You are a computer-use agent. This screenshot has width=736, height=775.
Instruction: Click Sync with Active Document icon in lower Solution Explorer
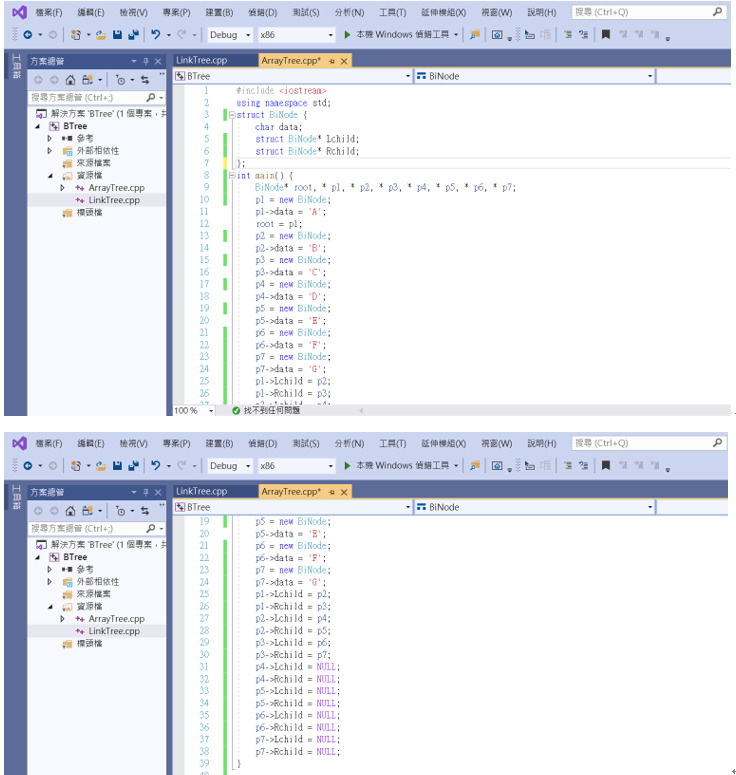pyautogui.click(x=145, y=511)
